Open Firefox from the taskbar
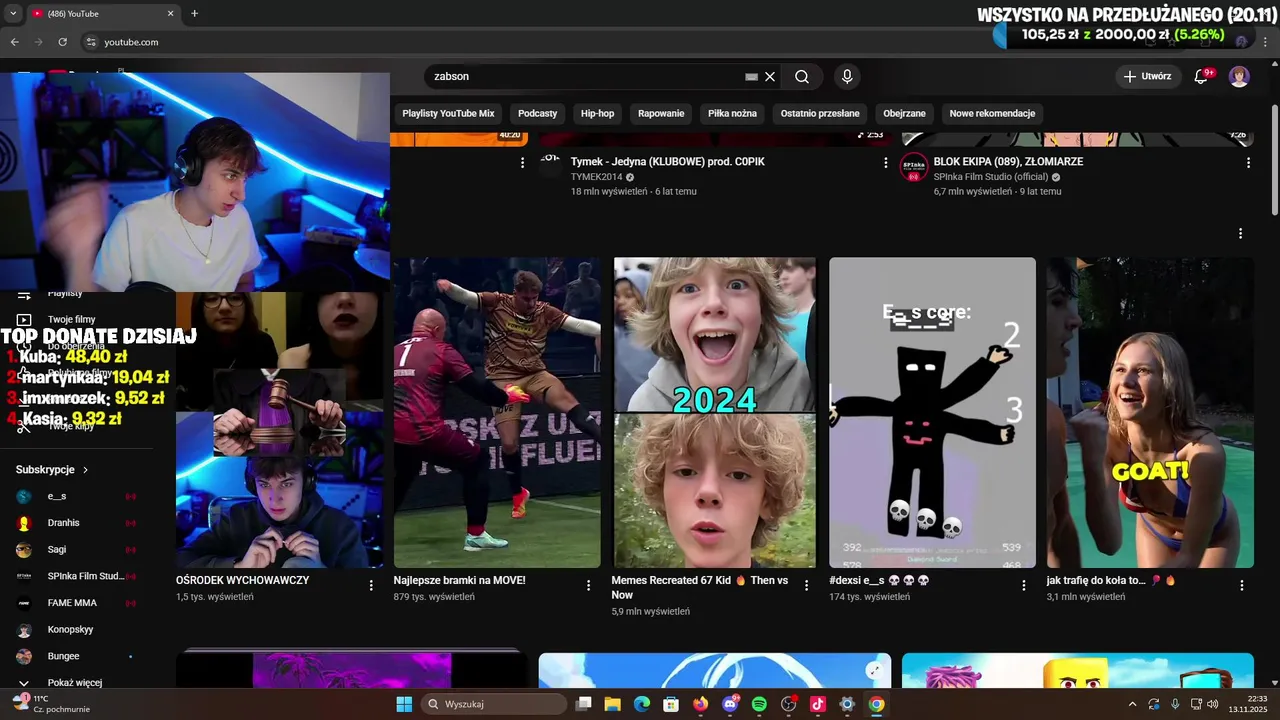Image resolution: width=1280 pixels, height=720 pixels. click(x=700, y=704)
